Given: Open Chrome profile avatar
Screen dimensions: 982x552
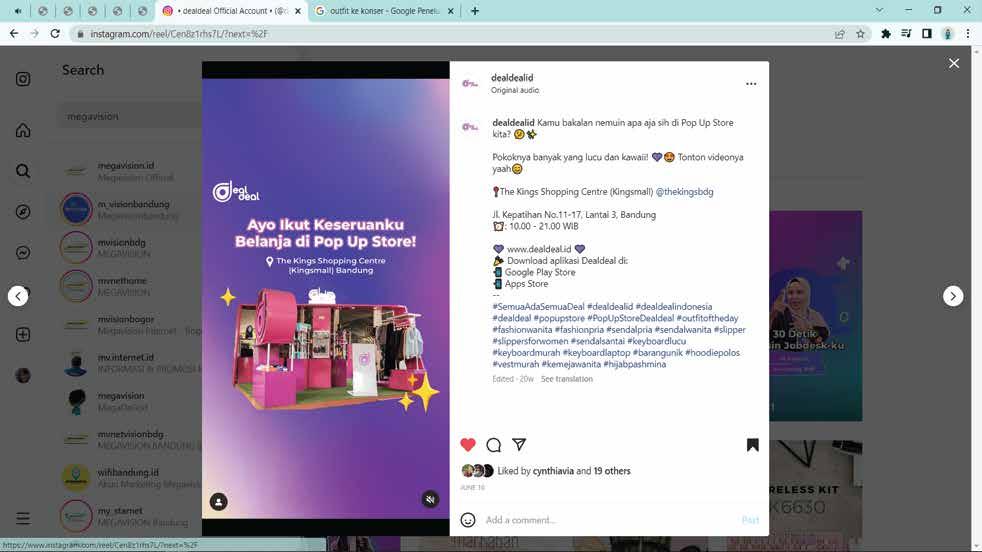Looking at the screenshot, I should coord(948,34).
